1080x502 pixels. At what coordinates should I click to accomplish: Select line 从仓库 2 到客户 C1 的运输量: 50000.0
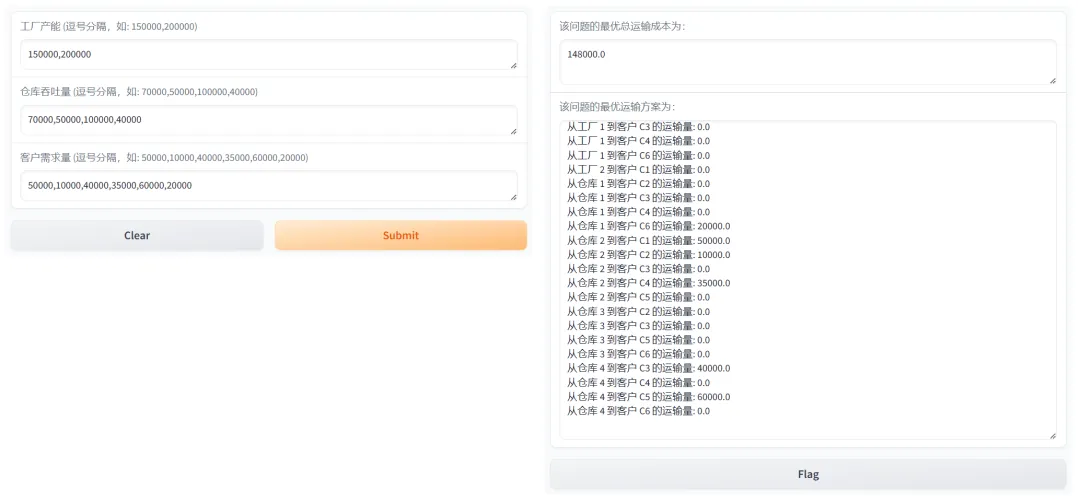pyautogui.click(x=649, y=240)
